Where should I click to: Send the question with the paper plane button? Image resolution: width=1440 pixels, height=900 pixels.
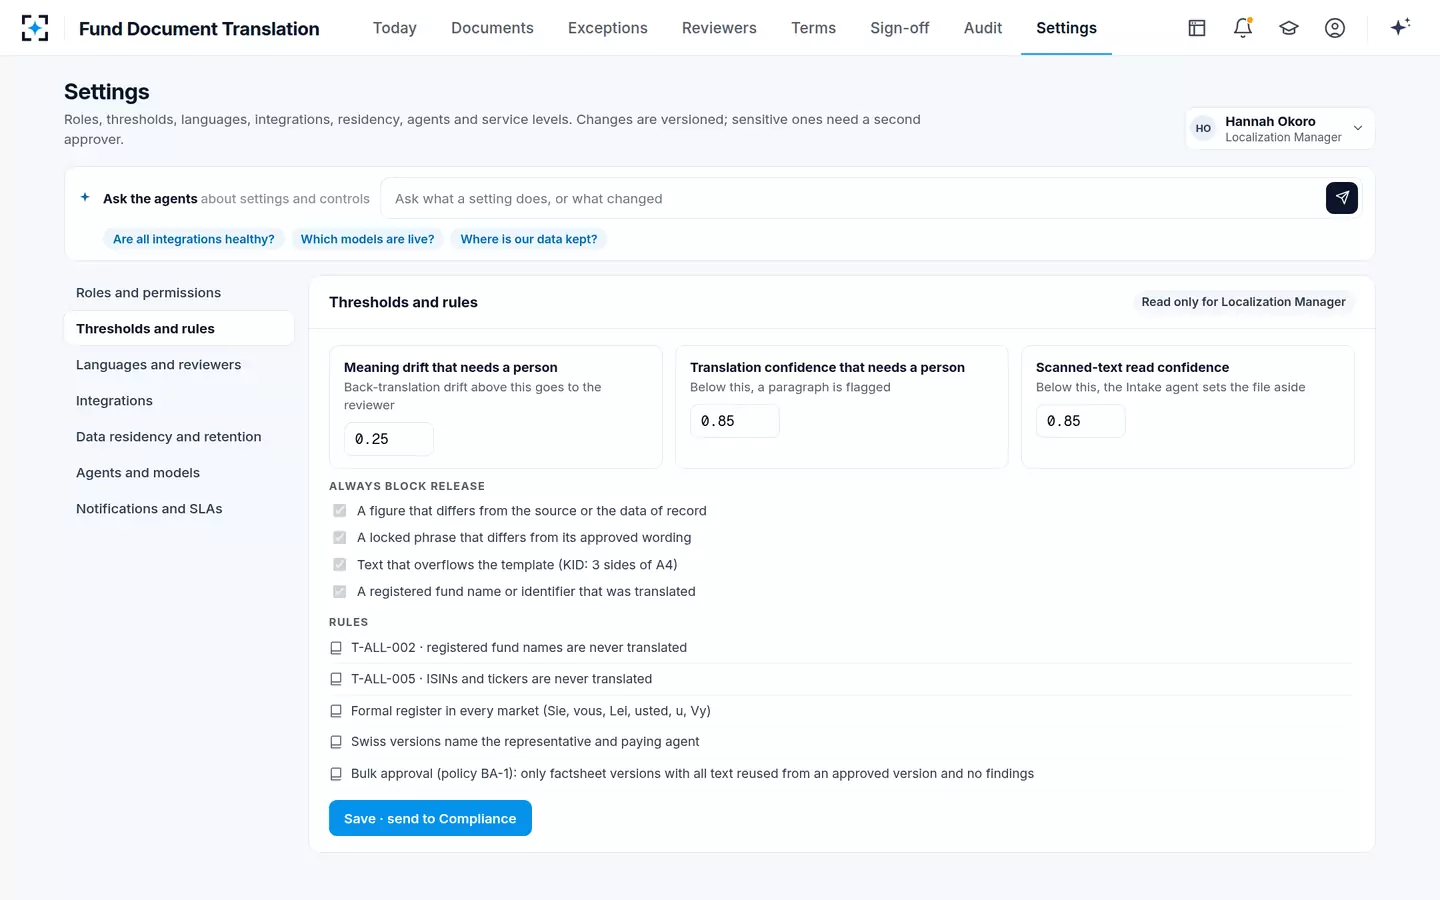[1342, 198]
